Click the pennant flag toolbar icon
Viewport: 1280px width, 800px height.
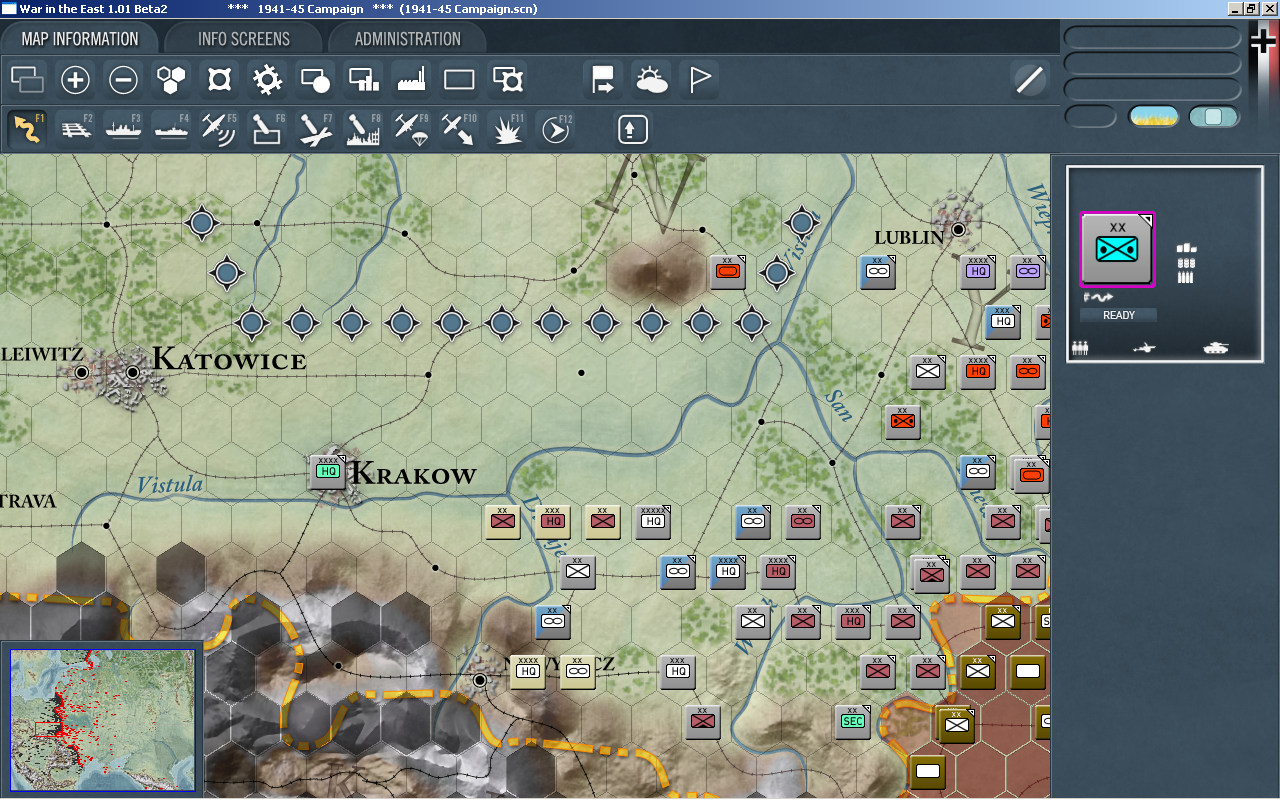pos(700,79)
